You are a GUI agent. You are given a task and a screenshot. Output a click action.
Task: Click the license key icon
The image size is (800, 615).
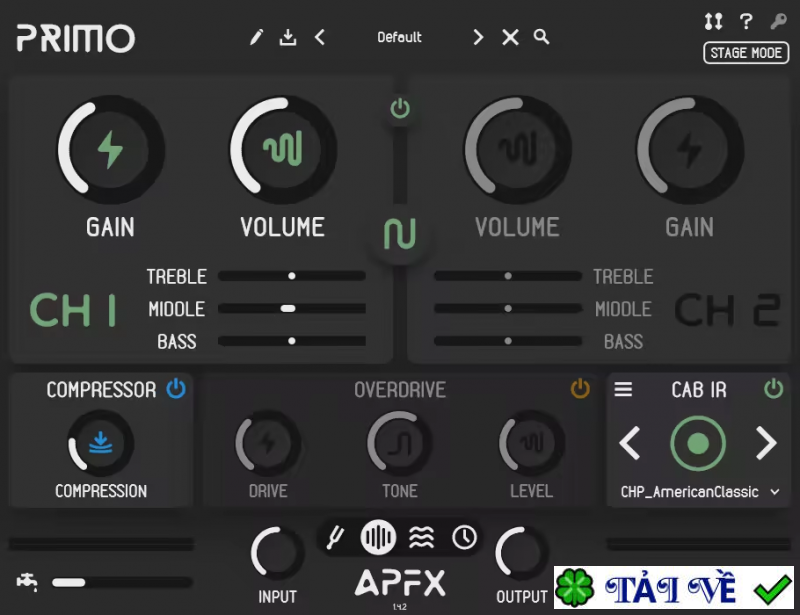[778, 21]
